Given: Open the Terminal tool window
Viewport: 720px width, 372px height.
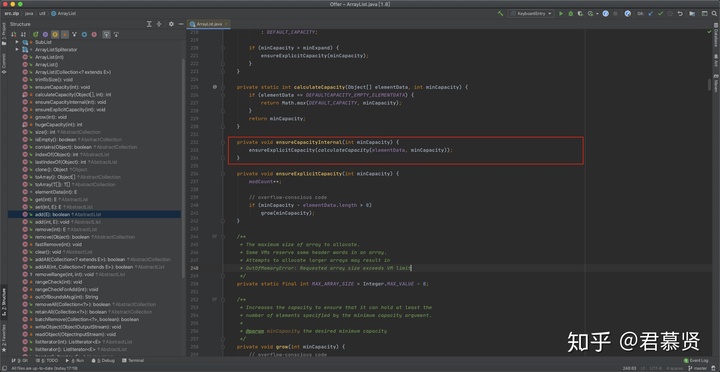Looking at the screenshot, I should coord(133,361).
